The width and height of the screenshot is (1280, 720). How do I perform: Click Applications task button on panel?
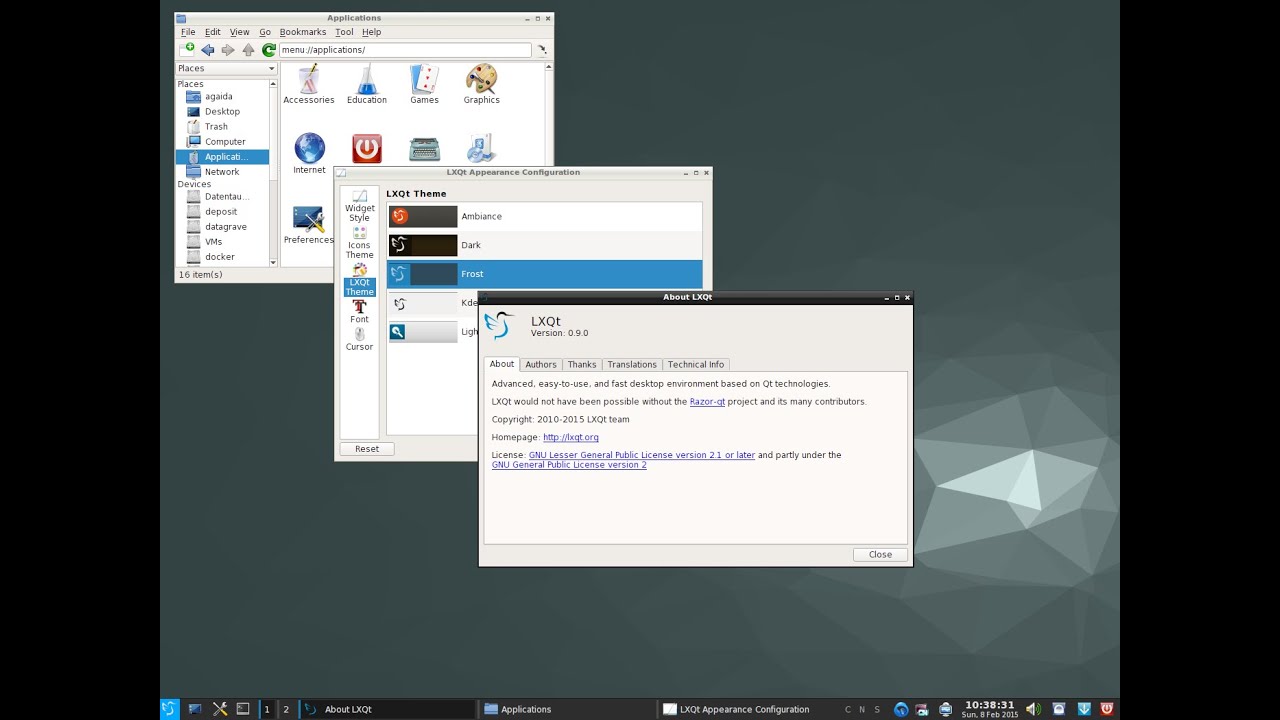[x=566, y=709]
